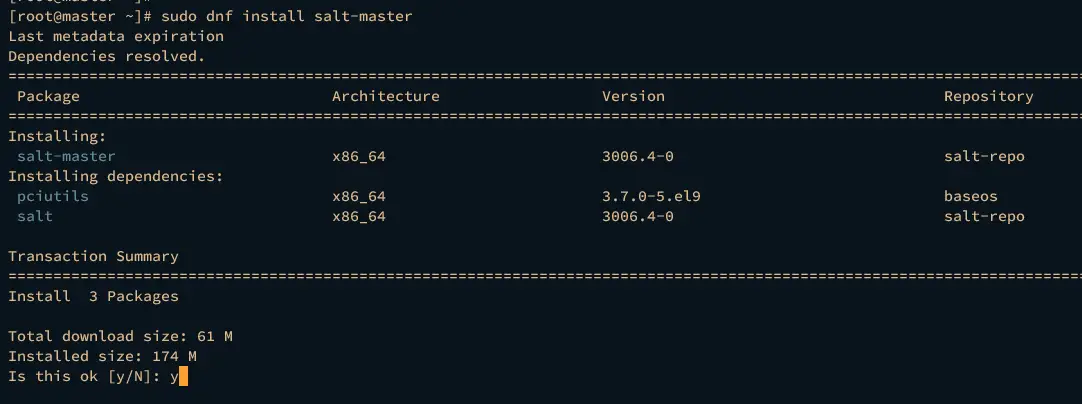Click the "Install 3 Packages" line
Image resolution: width=1082 pixels, height=404 pixels.
(x=93, y=296)
